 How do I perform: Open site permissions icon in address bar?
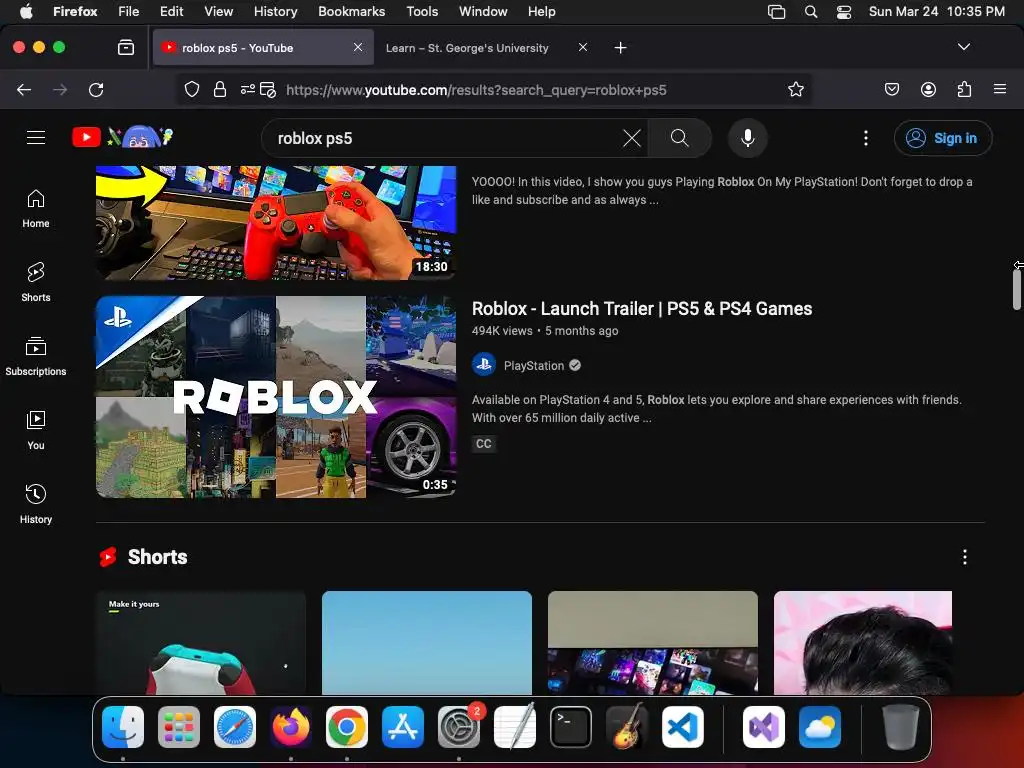(248, 89)
